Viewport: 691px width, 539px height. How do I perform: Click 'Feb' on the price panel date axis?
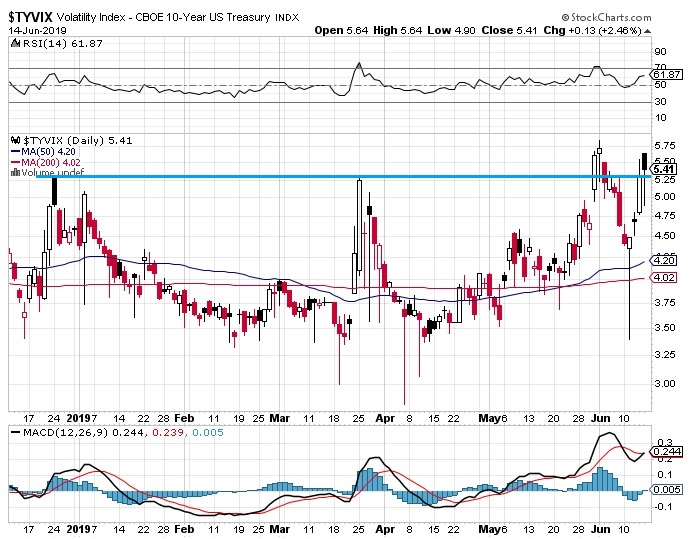click(x=184, y=418)
